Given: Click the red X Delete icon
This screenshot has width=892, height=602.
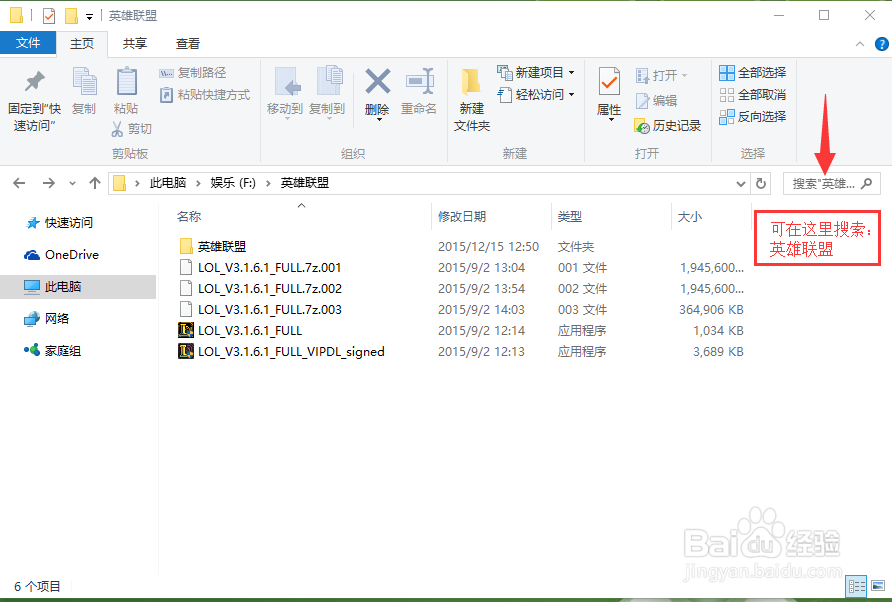Looking at the screenshot, I should tap(377, 81).
